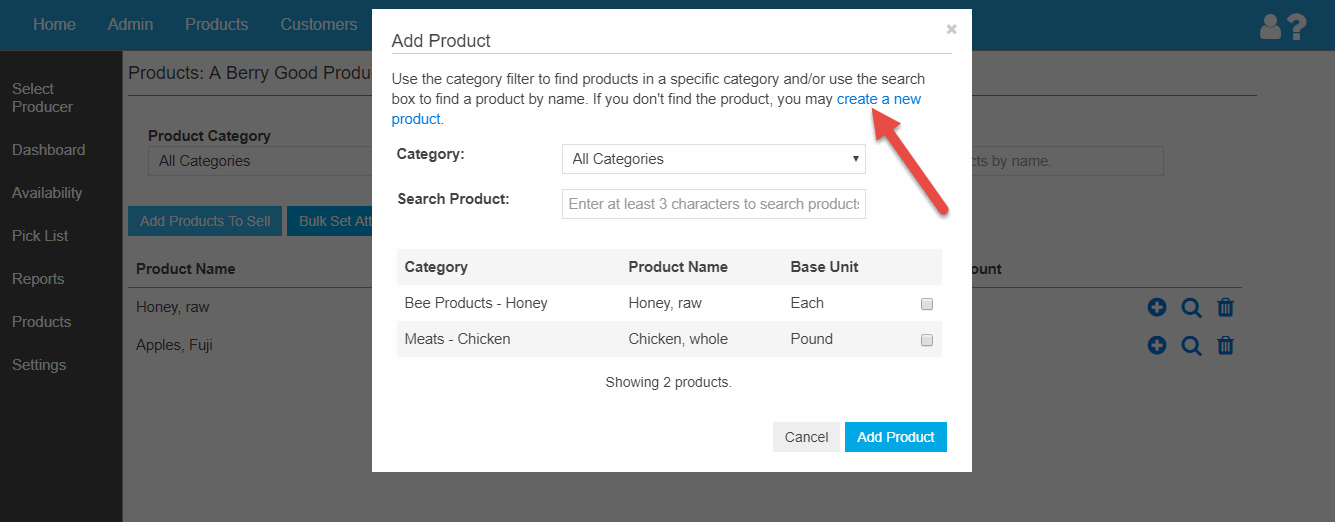The height and width of the screenshot is (522, 1335).
Task: Click the blue Add Product button
Action: click(x=895, y=437)
